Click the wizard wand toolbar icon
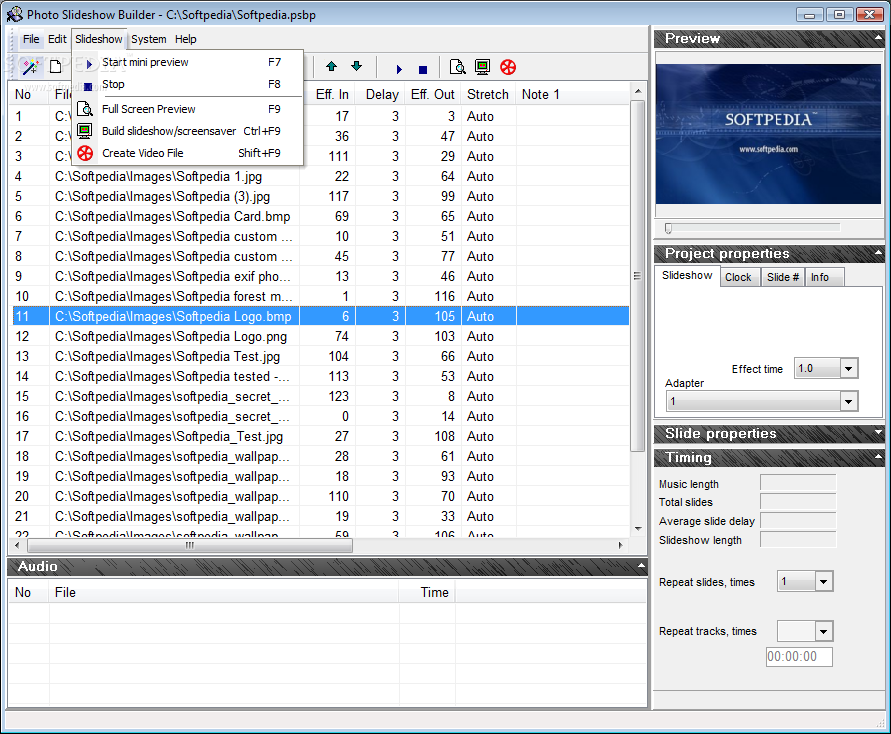The image size is (891, 734). tap(30, 67)
